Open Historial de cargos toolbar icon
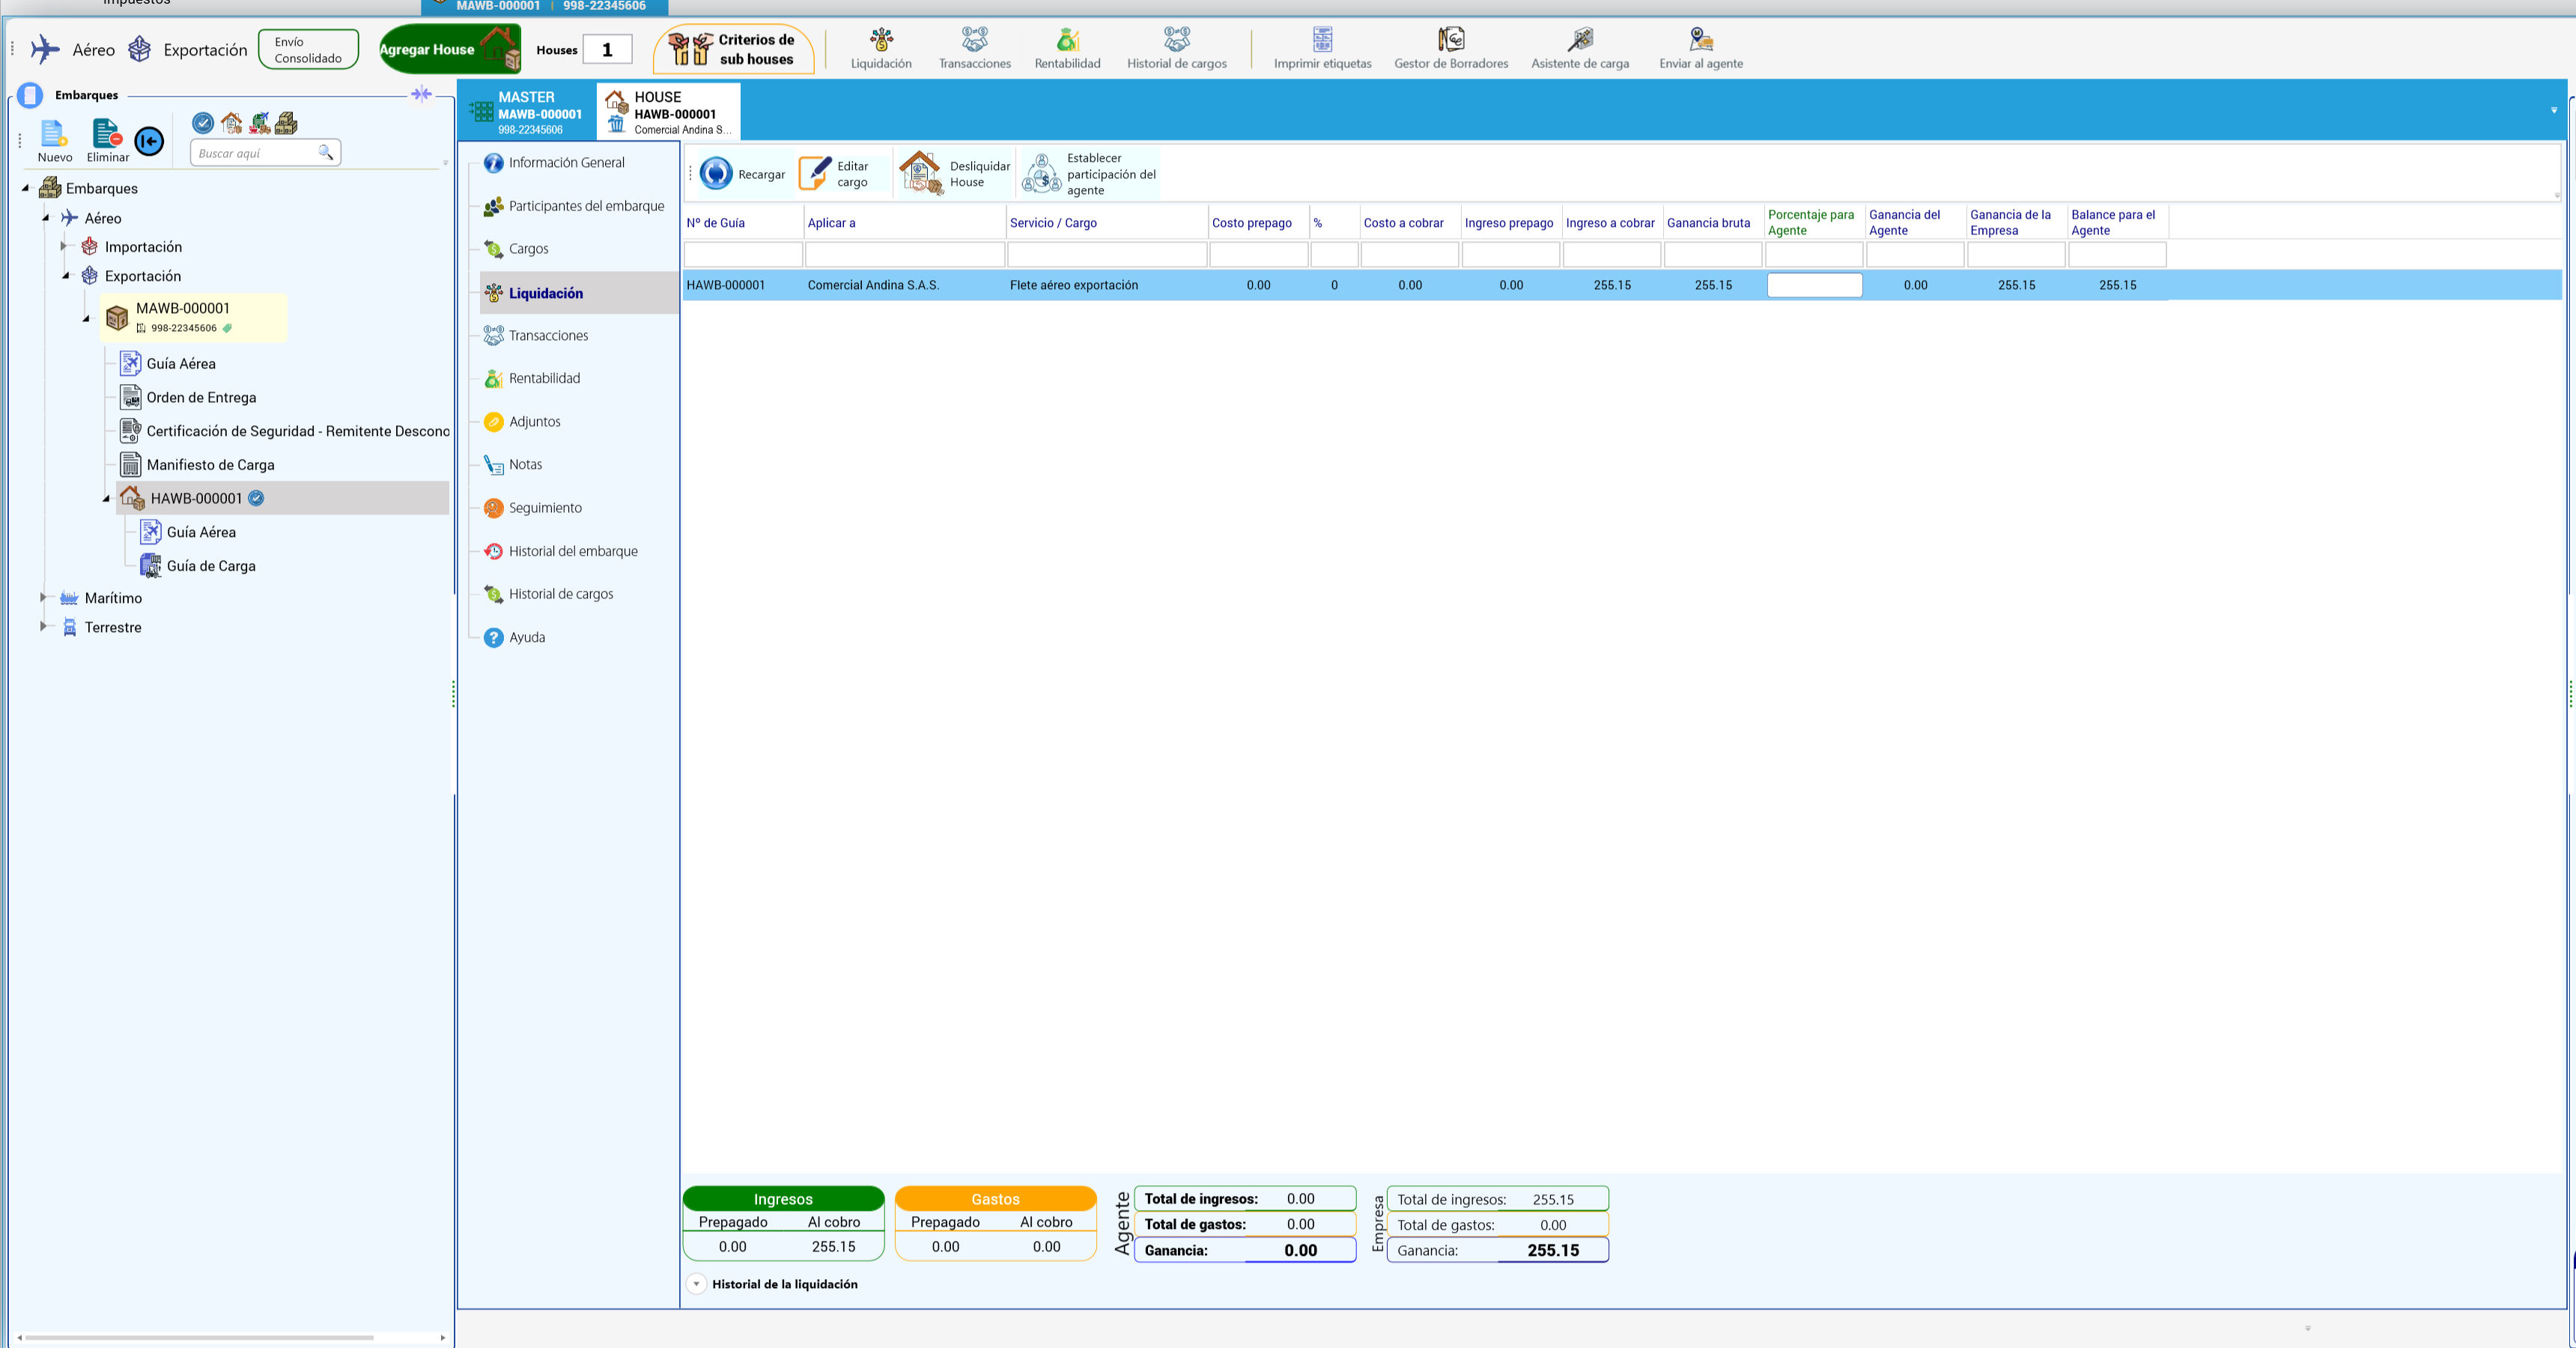 coord(1177,48)
